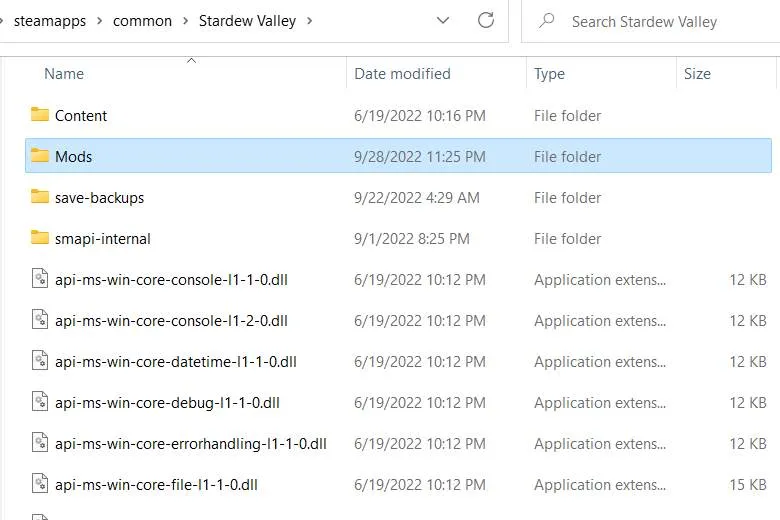This screenshot has width=780, height=520.
Task: Select the smapi-internal folder name
Action: 102,239
